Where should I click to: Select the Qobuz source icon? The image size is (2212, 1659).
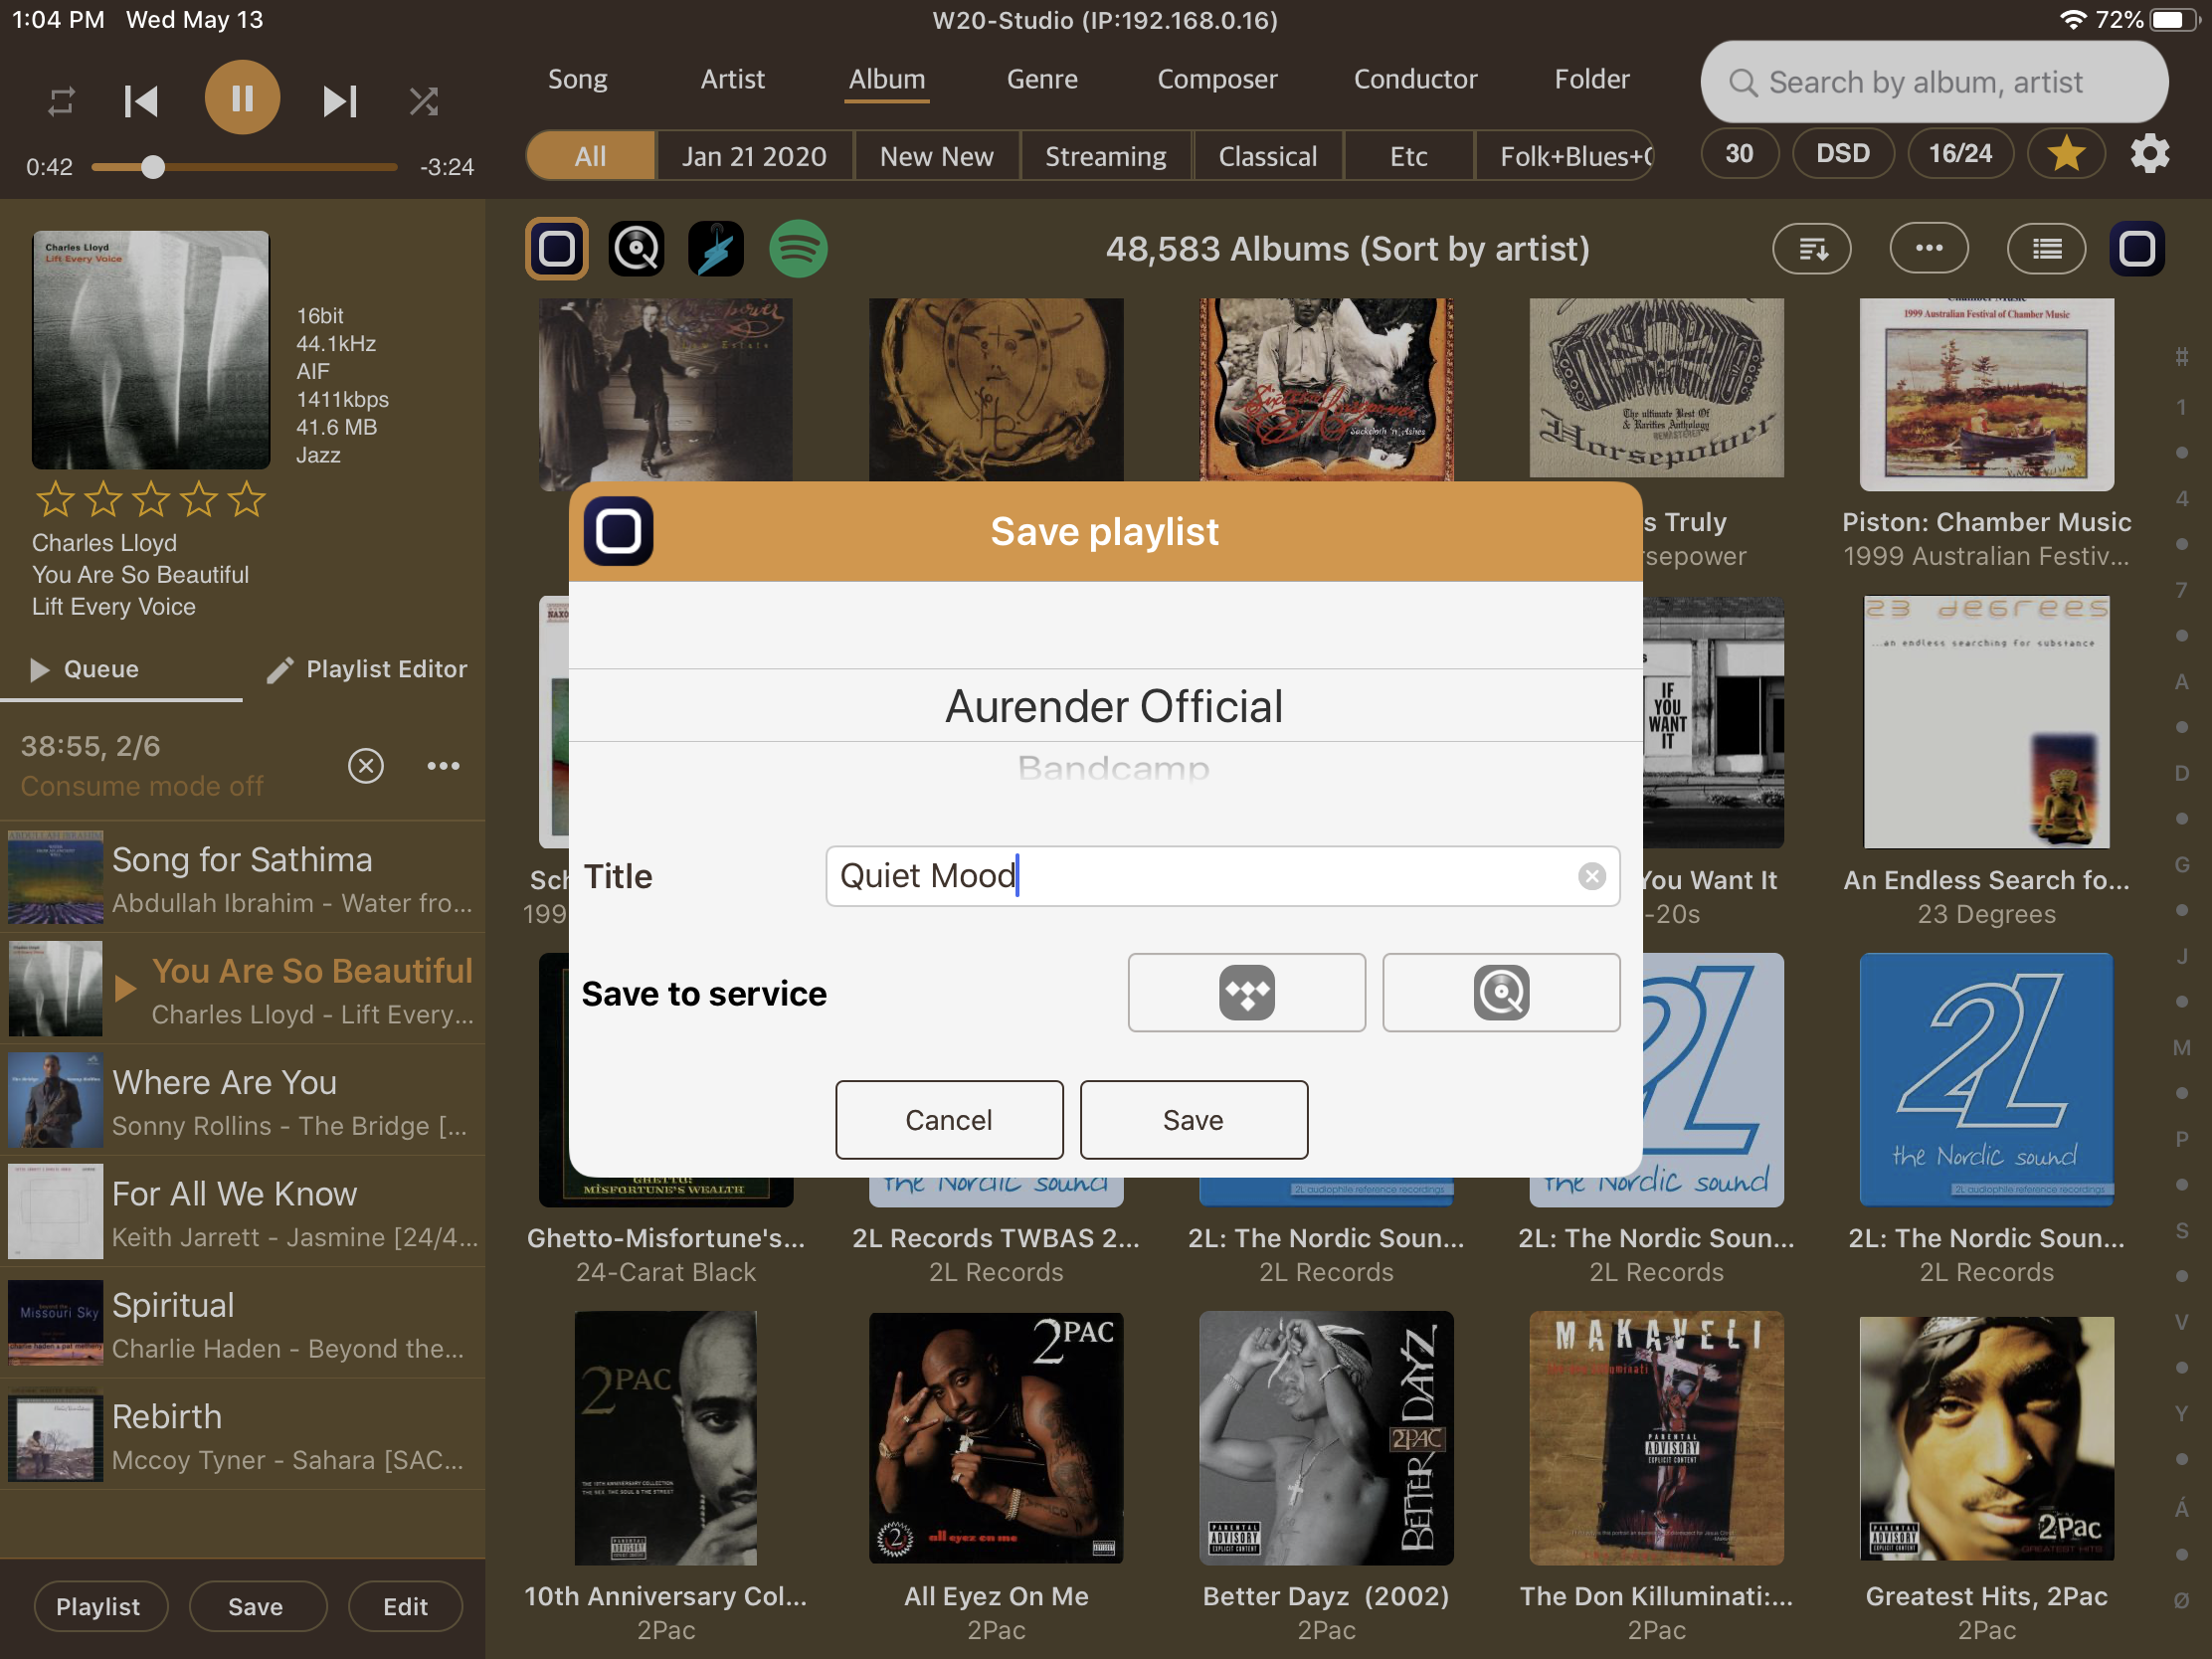(x=637, y=248)
